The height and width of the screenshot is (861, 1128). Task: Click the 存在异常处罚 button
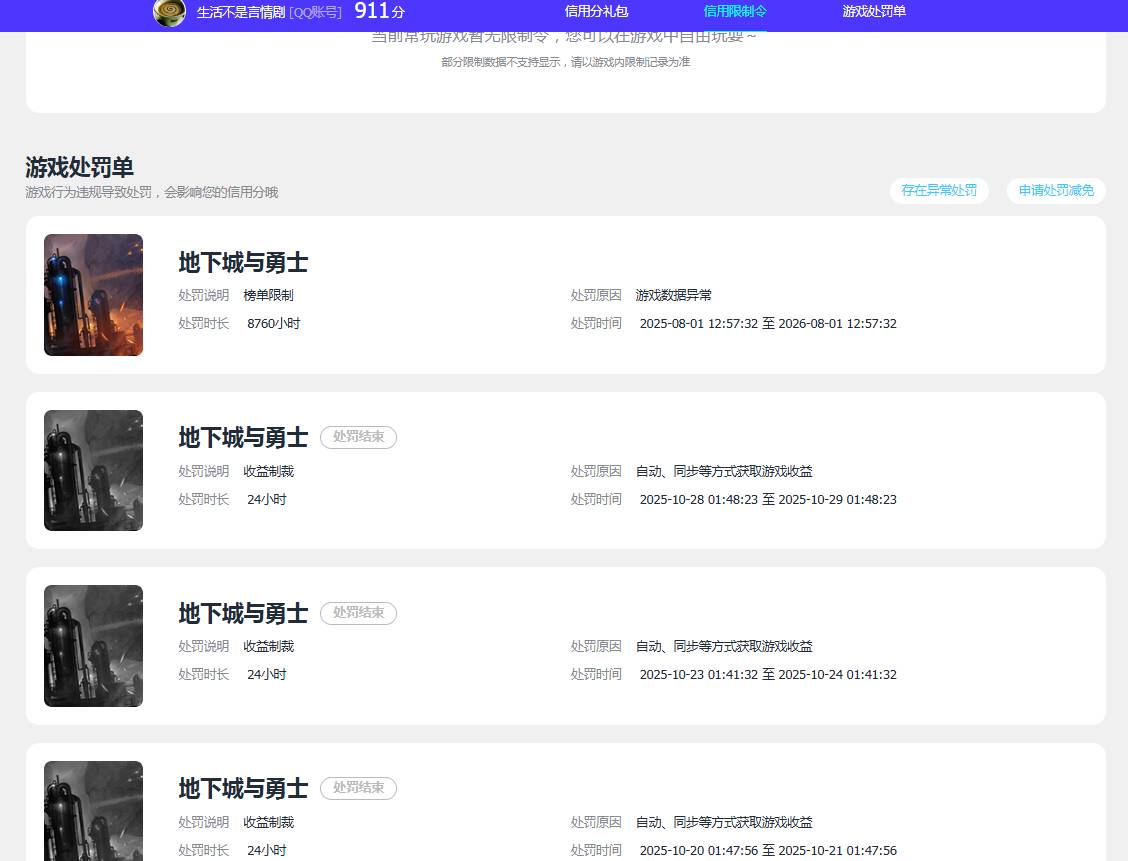point(938,190)
